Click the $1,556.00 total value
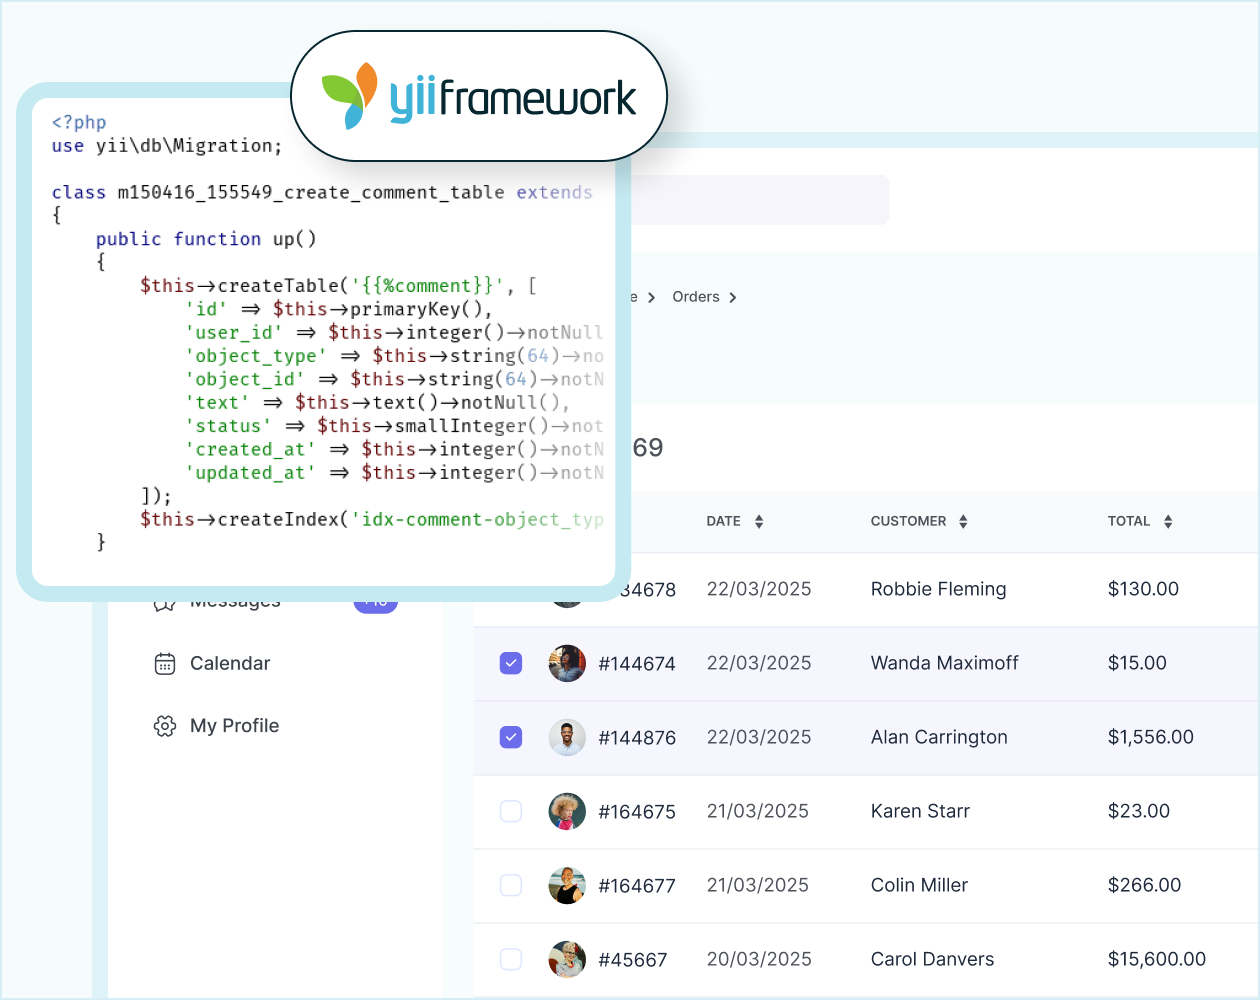The width and height of the screenshot is (1260, 1000). click(x=1151, y=737)
